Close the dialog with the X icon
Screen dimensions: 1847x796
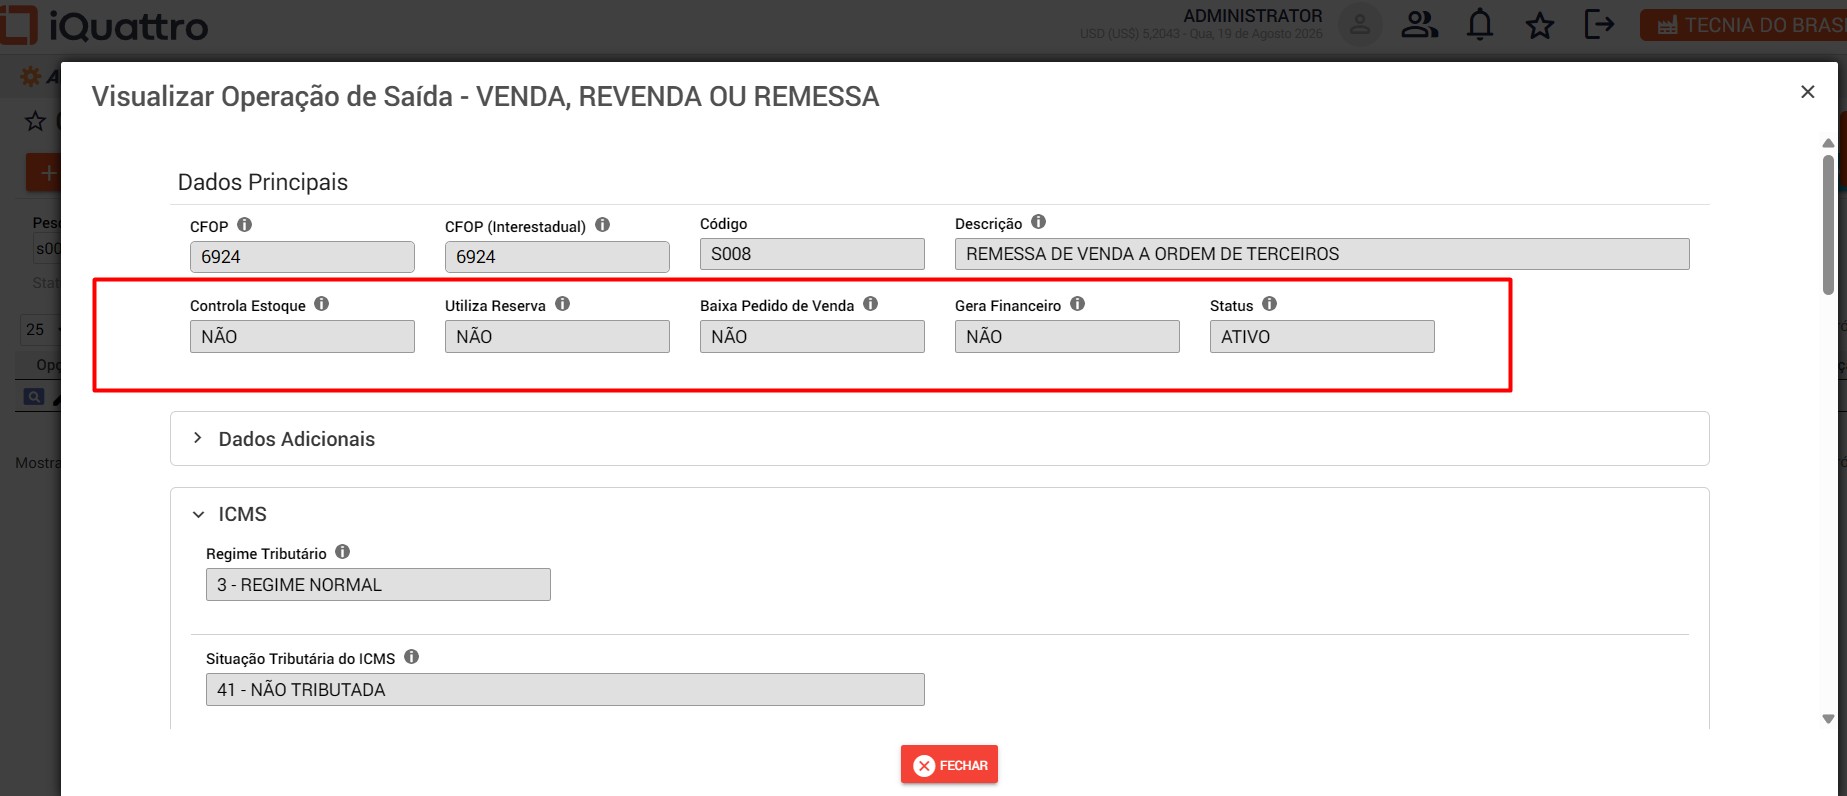point(1808,92)
